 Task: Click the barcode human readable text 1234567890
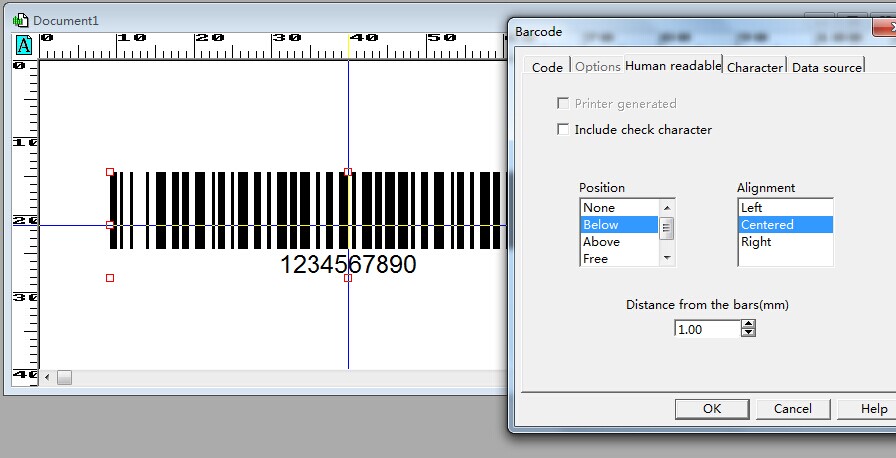click(x=348, y=264)
